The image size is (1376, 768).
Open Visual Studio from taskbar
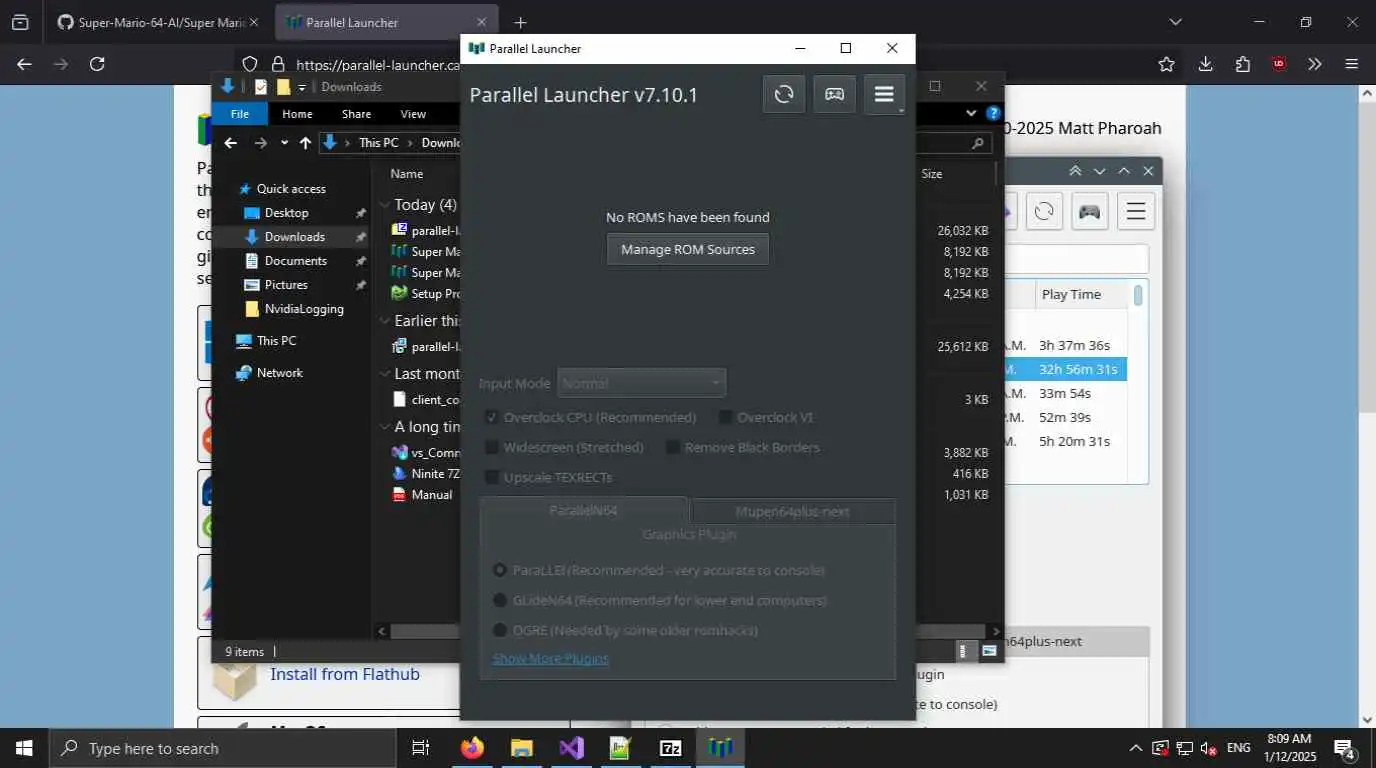(x=571, y=748)
